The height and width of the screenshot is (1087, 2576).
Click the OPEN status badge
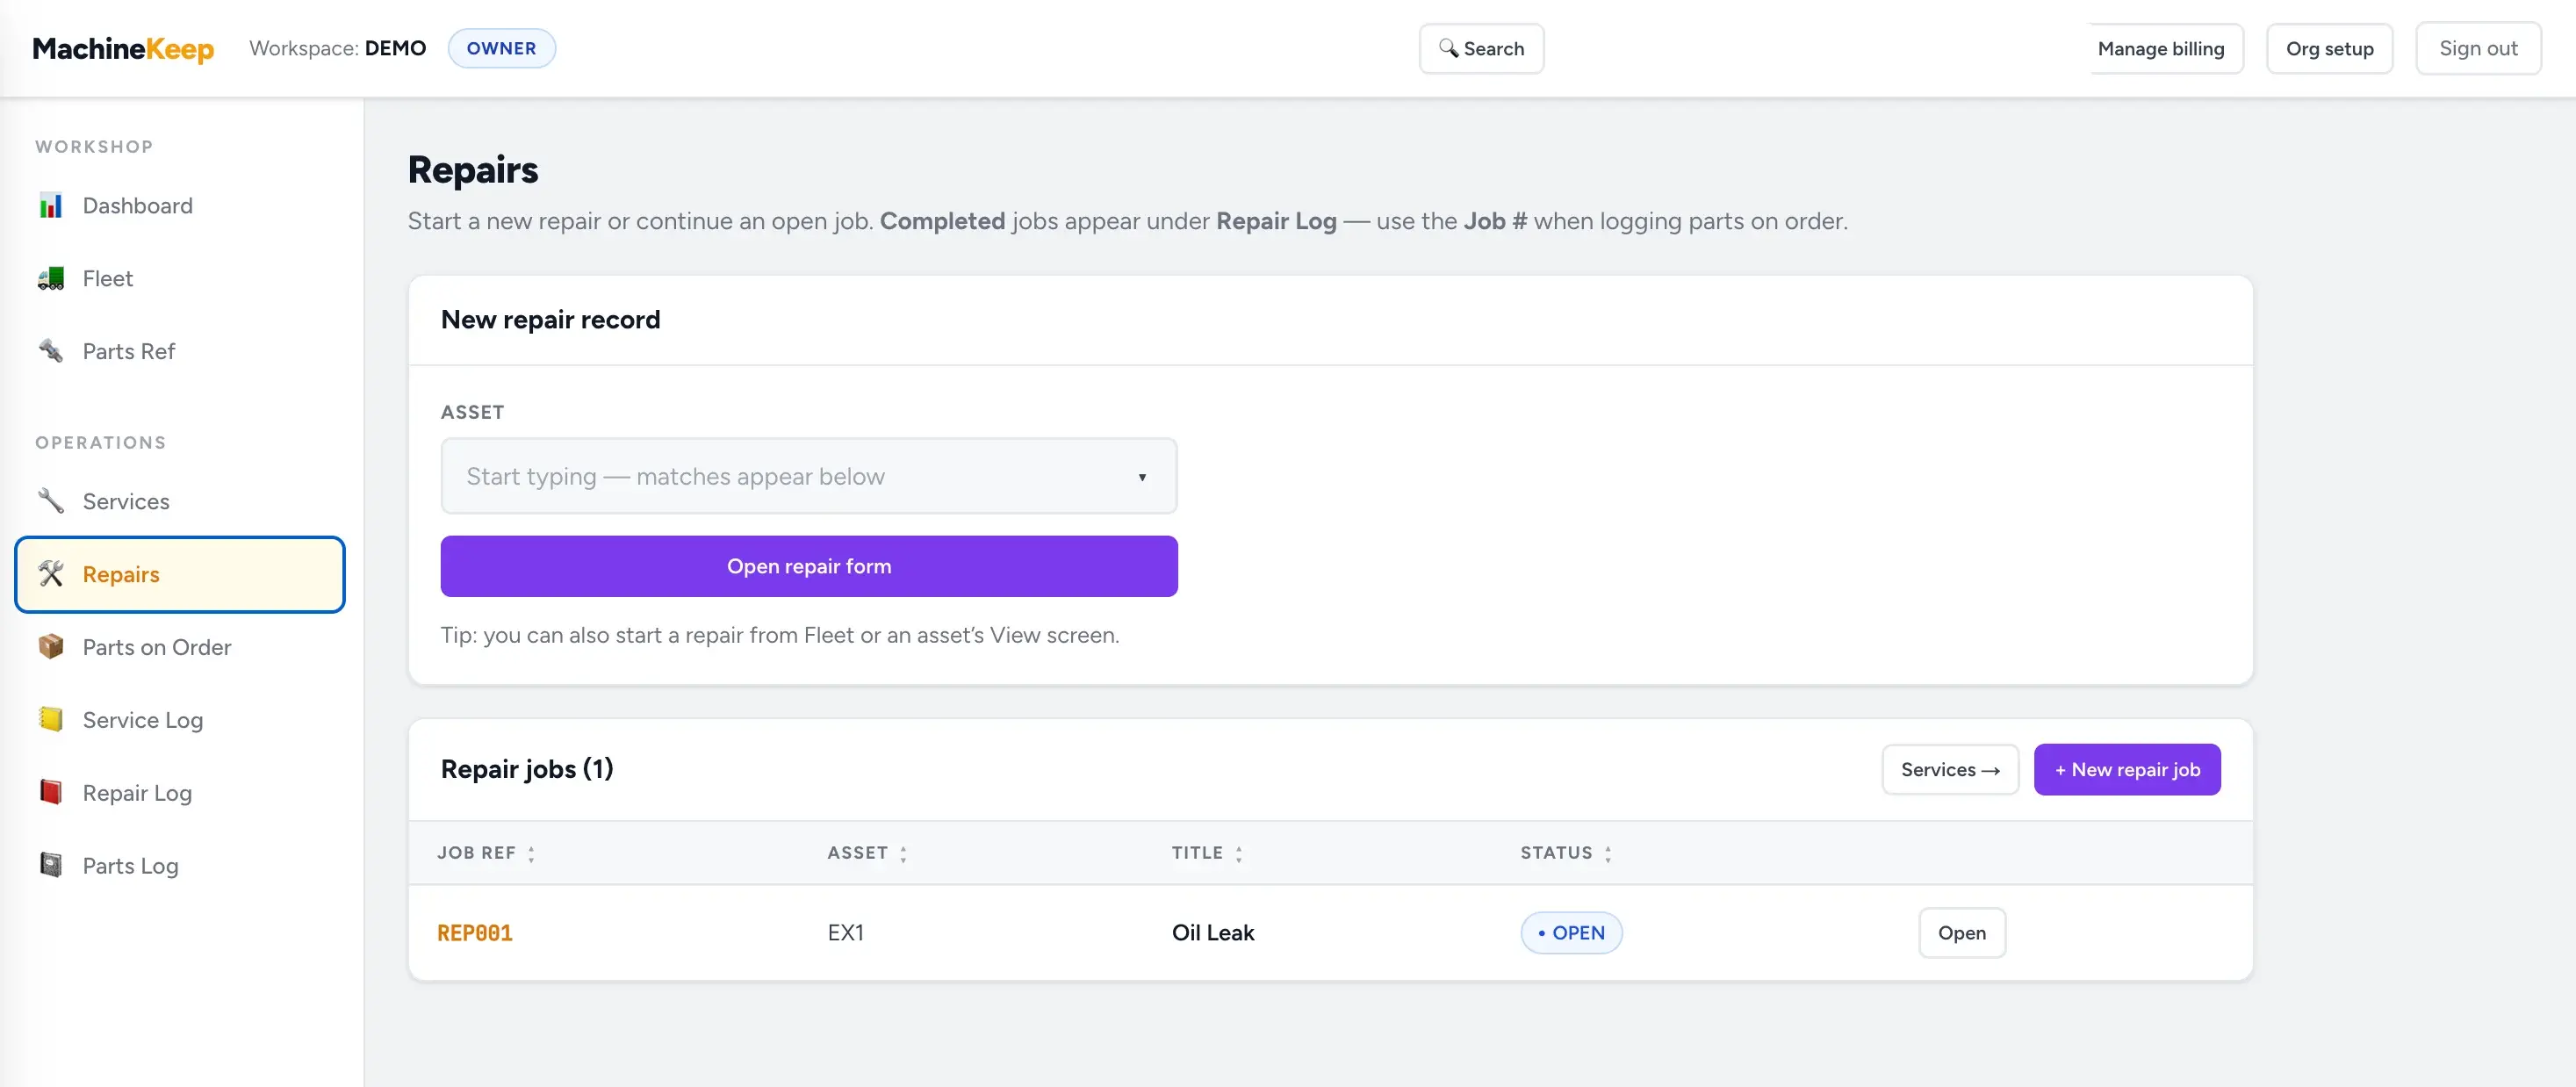click(1571, 932)
